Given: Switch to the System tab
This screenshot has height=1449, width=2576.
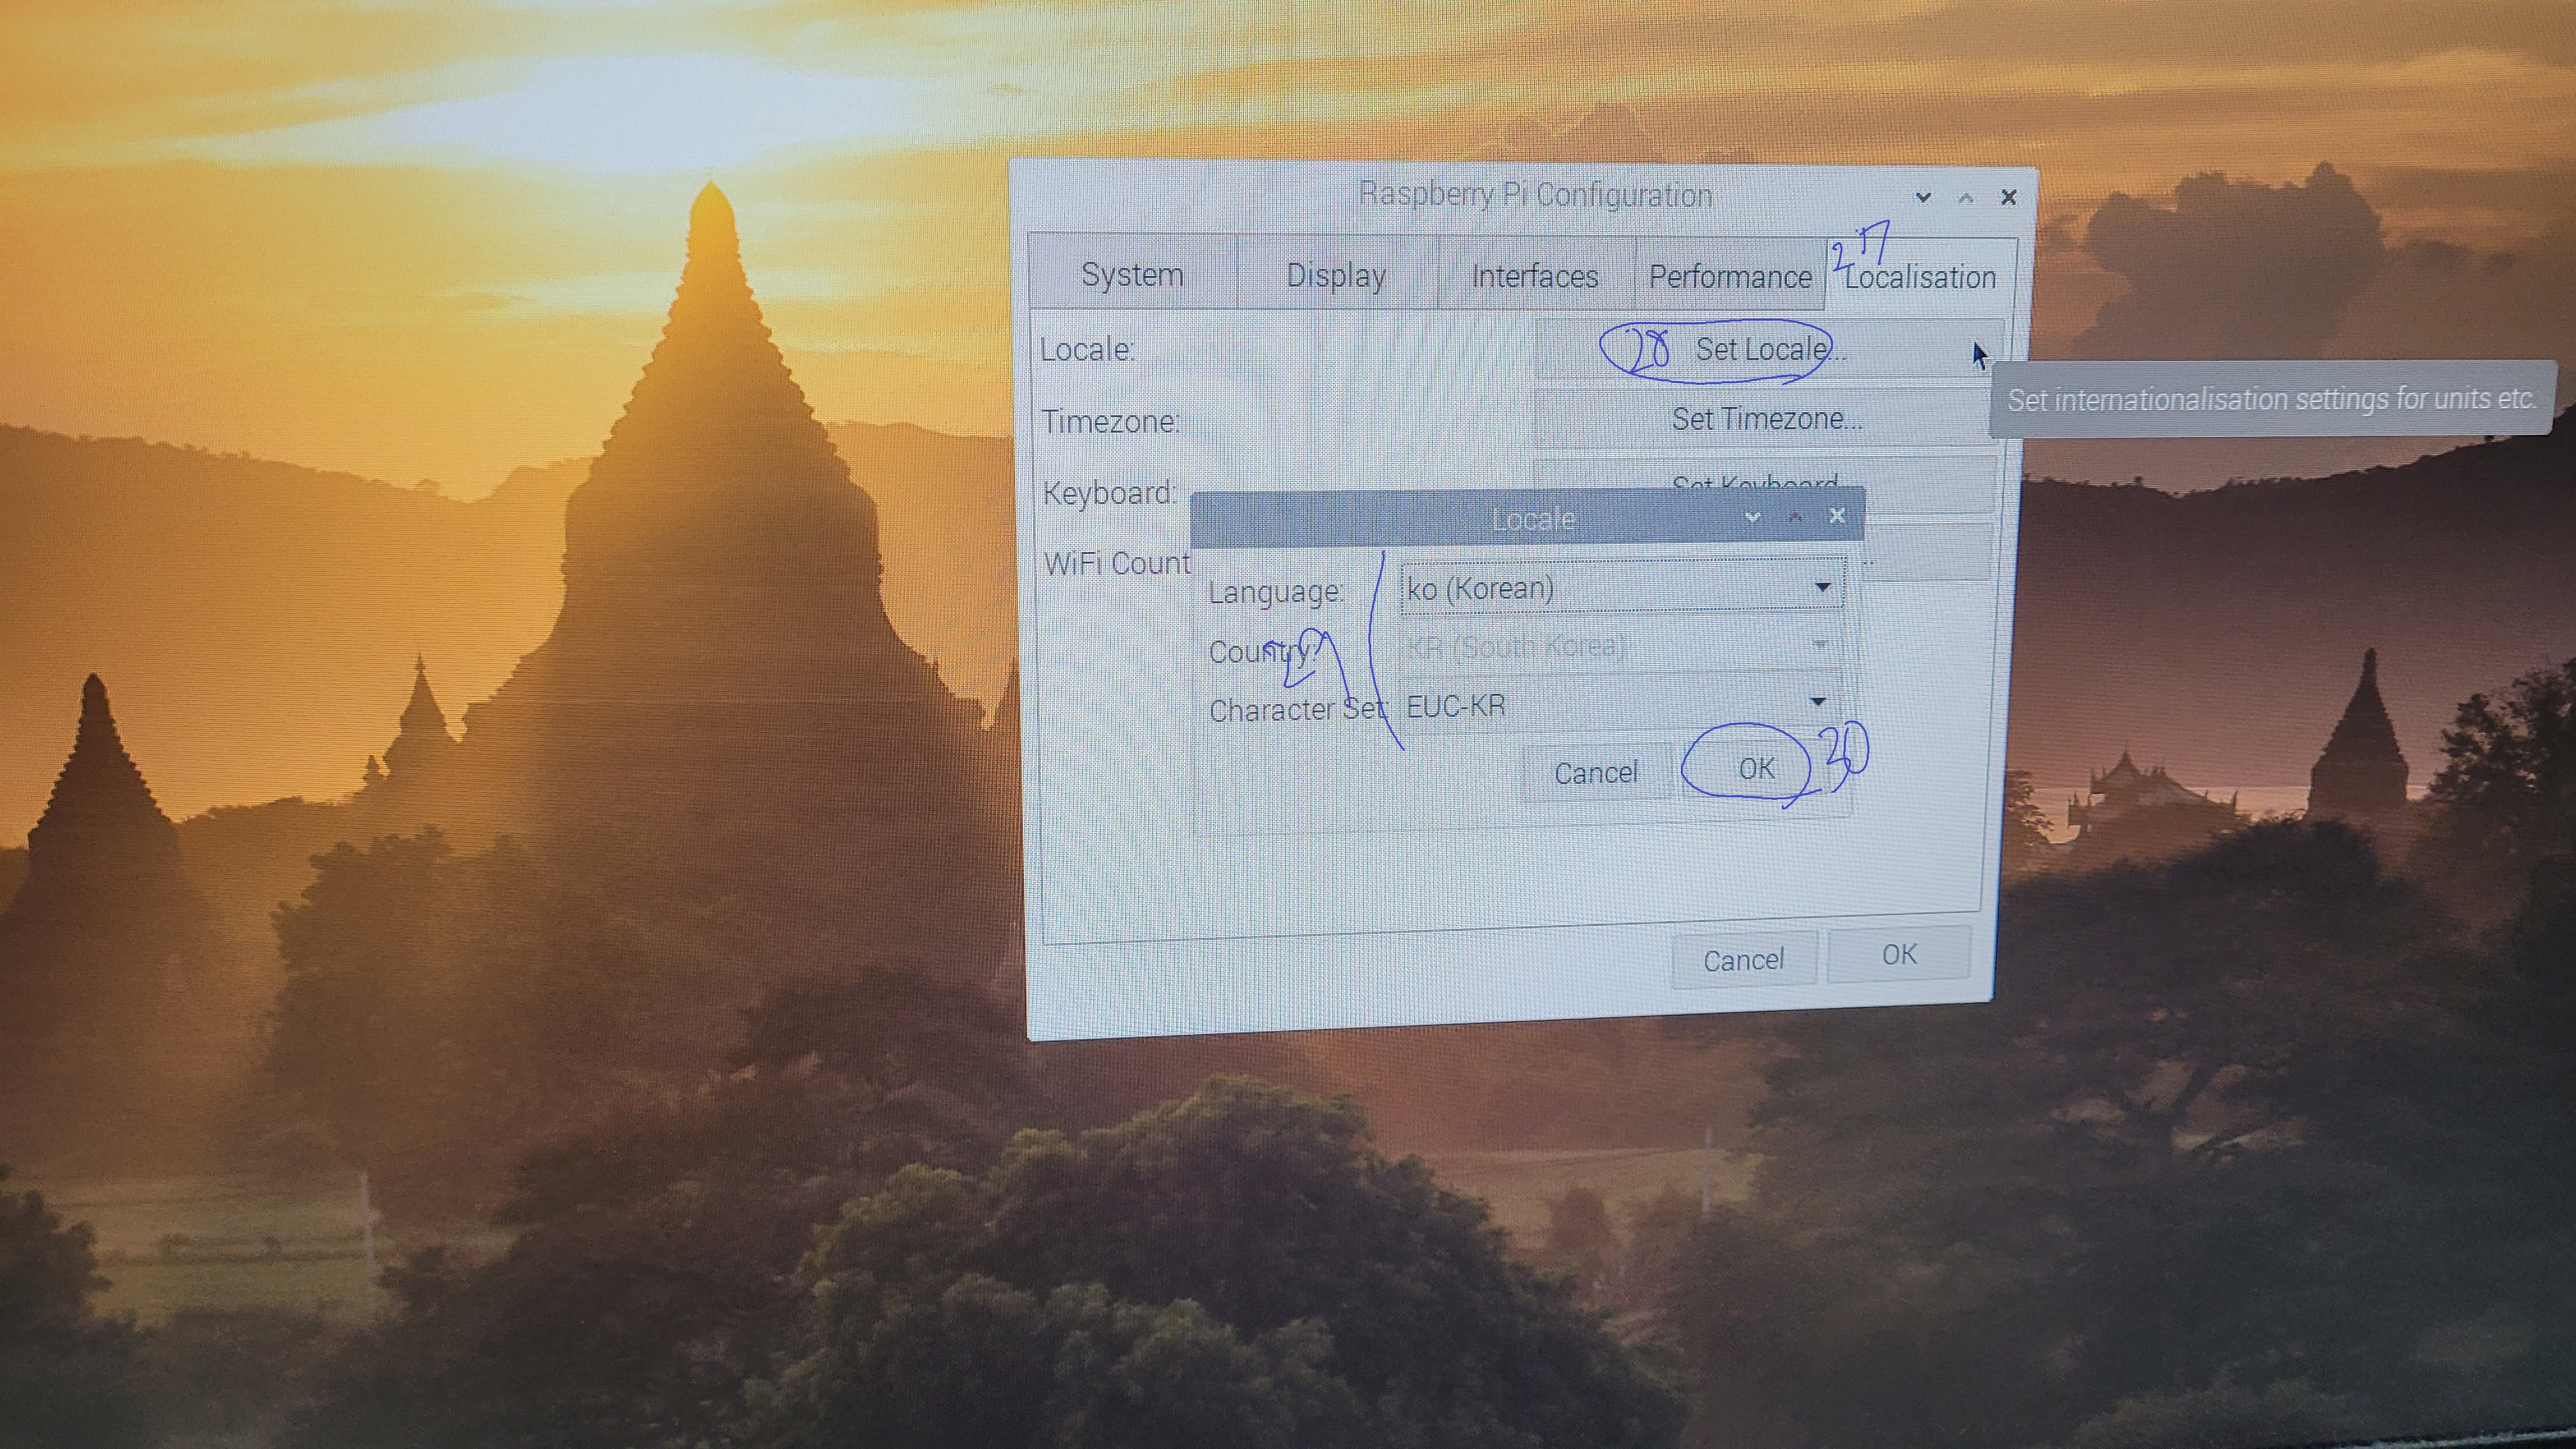Looking at the screenshot, I should [1132, 274].
